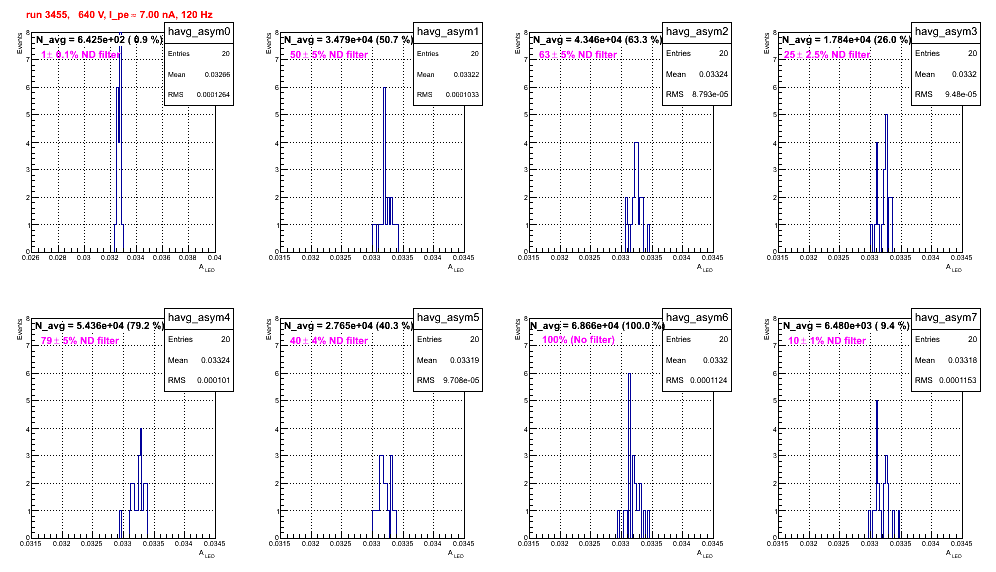Select the havg_asym3 stats box title
The image size is (996, 572).
pos(946,31)
